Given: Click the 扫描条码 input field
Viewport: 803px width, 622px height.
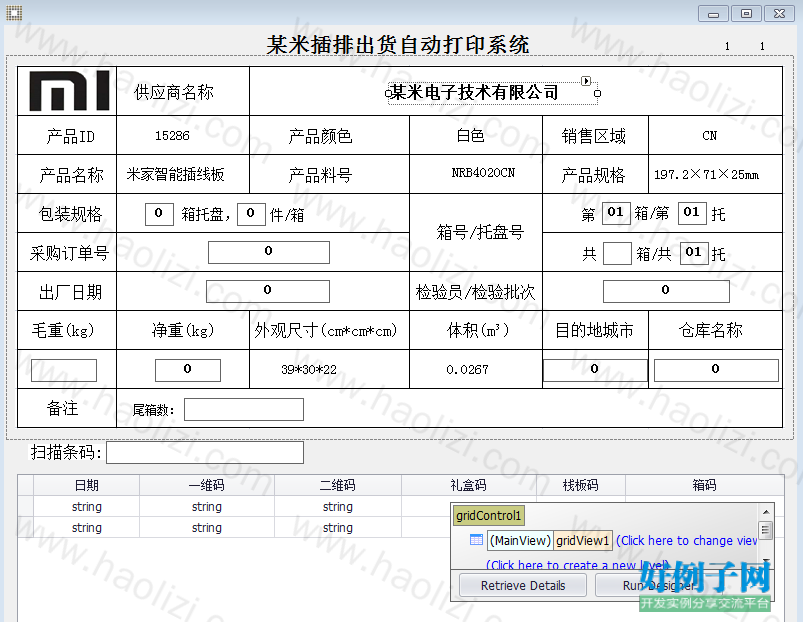Looking at the screenshot, I should (x=205, y=453).
